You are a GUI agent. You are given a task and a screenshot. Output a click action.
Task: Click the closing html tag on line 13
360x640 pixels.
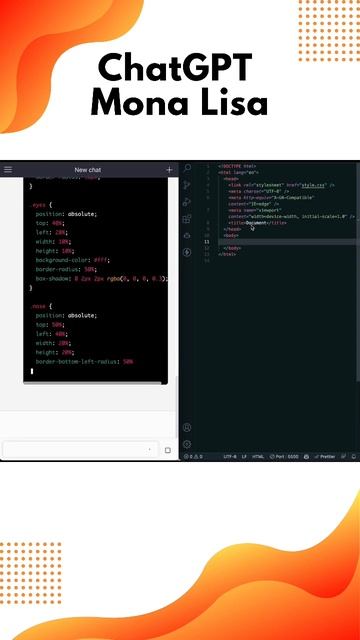(227, 254)
